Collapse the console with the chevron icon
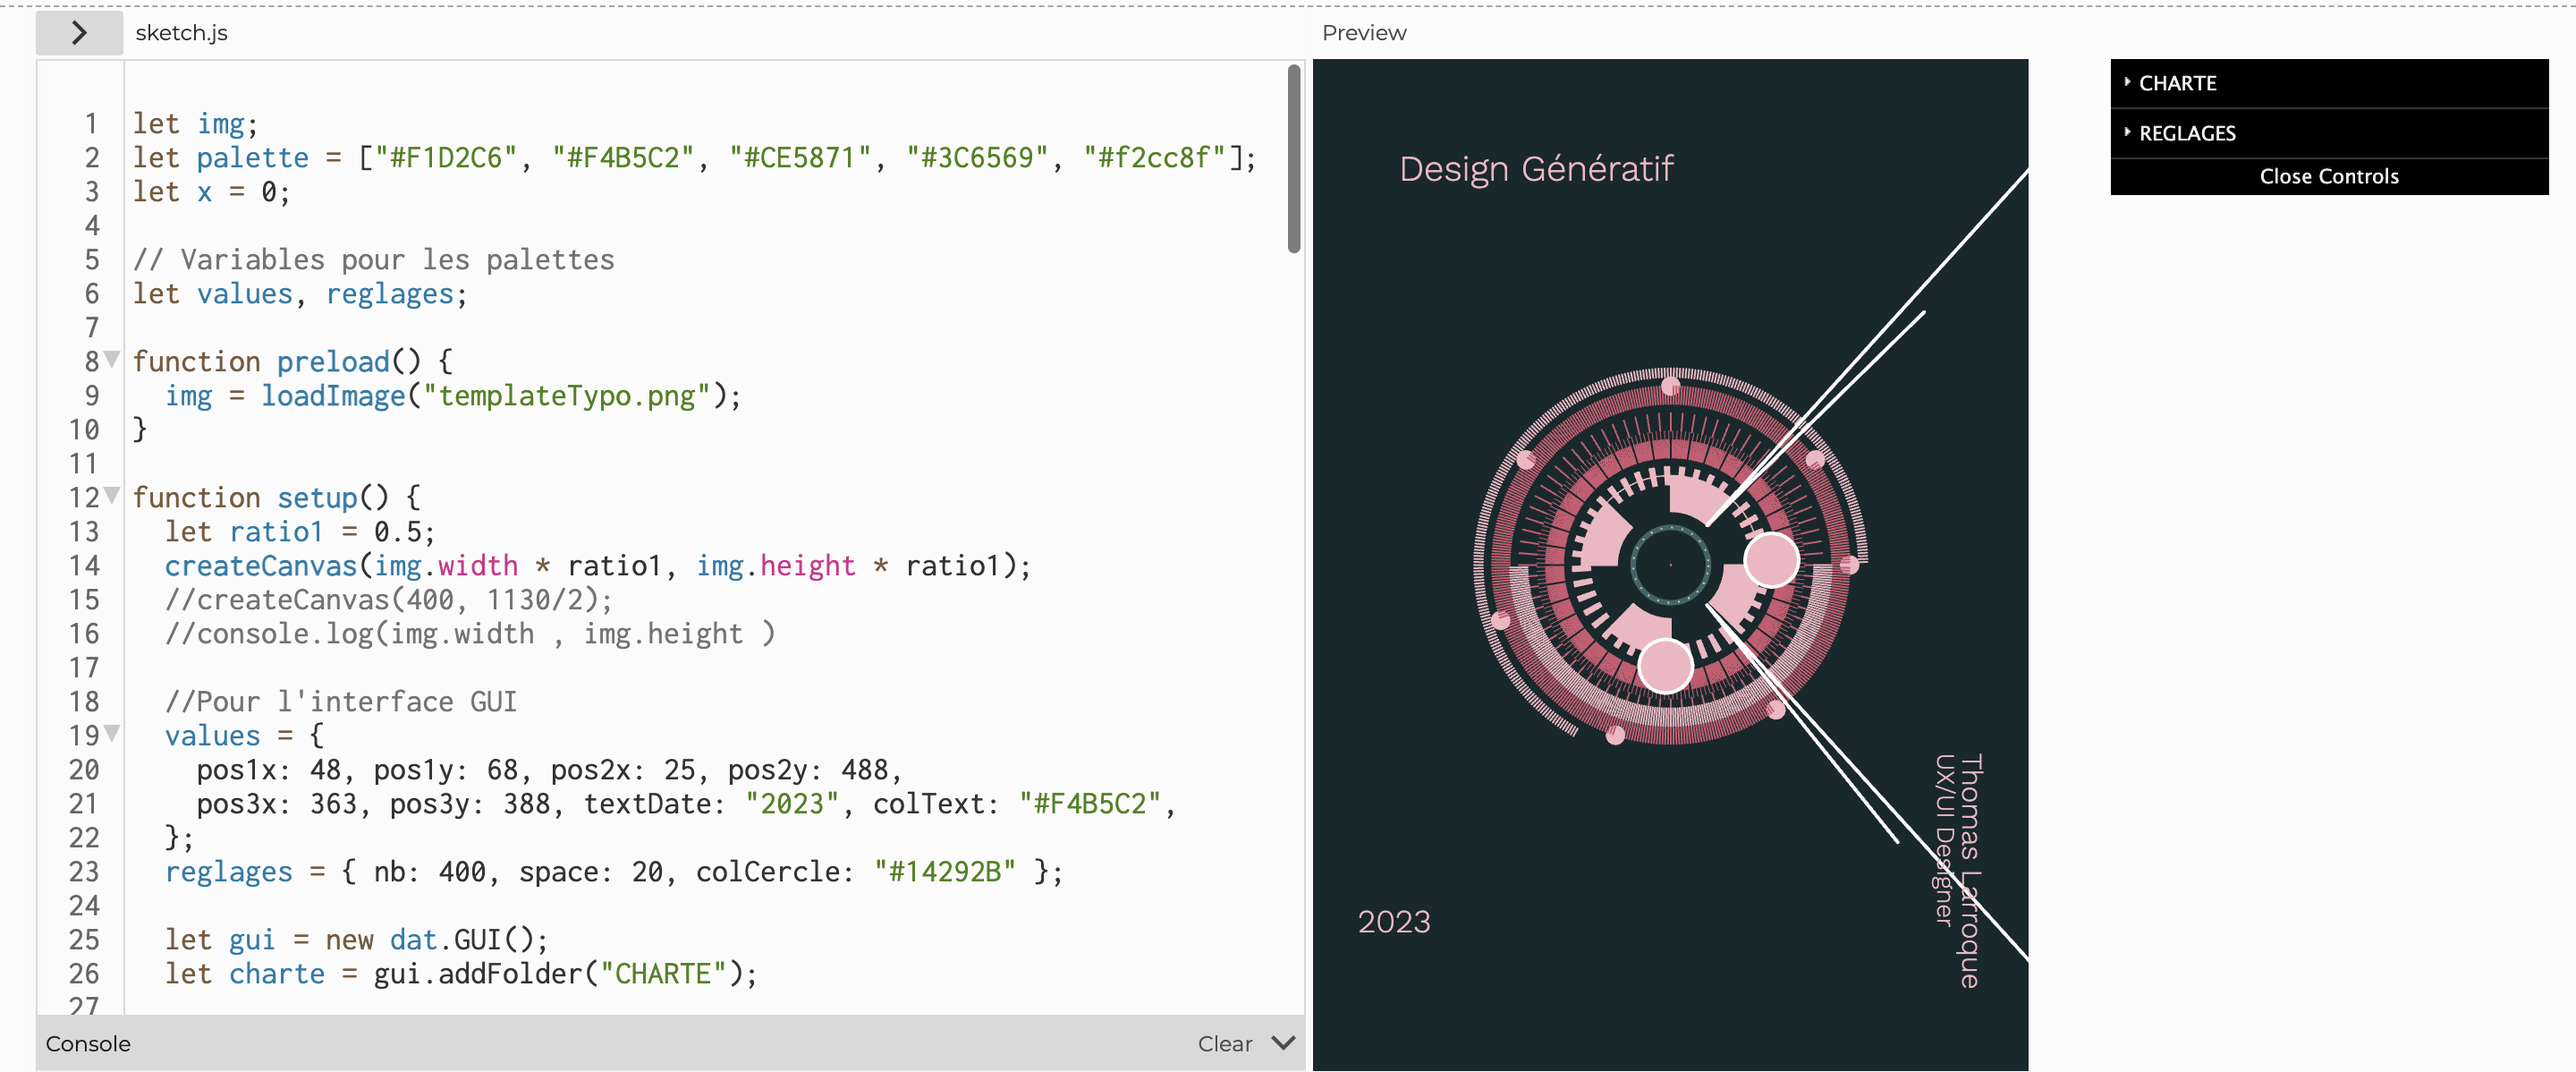 click(1283, 1043)
